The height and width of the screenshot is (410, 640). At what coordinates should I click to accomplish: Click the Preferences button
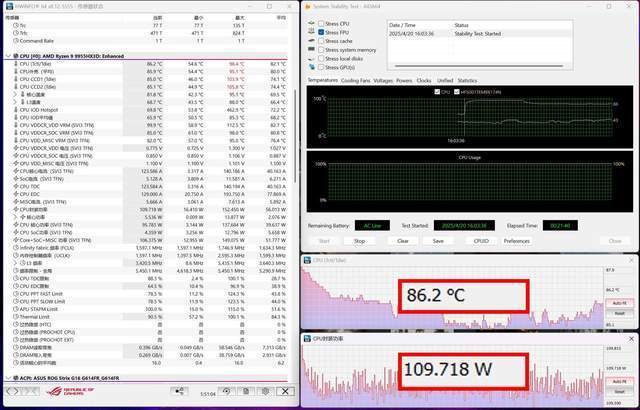[x=517, y=240]
